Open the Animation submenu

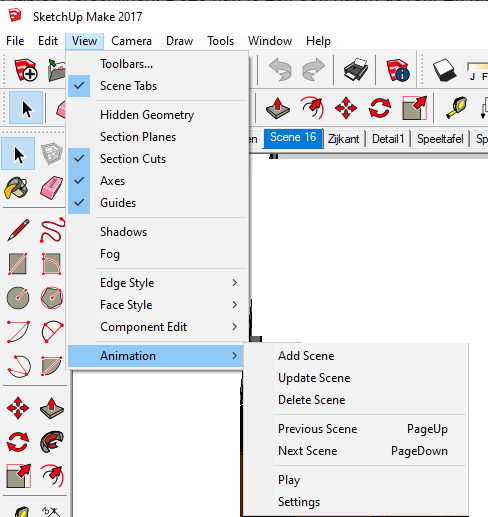pos(156,356)
